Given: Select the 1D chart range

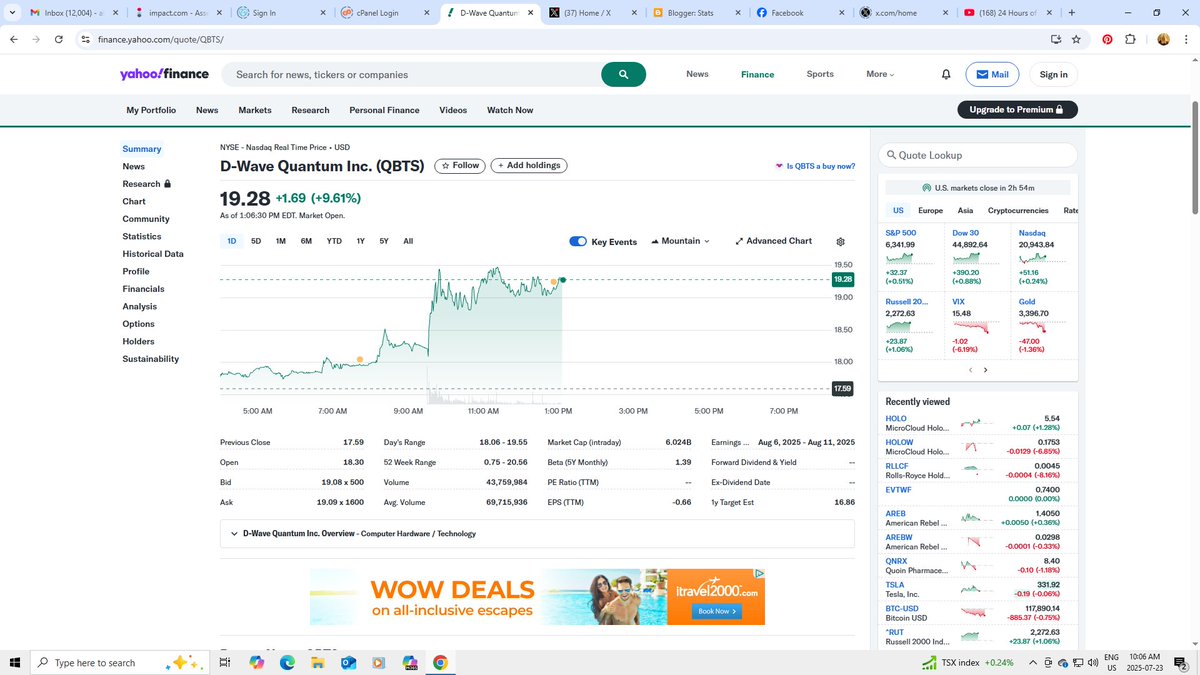Looking at the screenshot, I should coord(232,241).
